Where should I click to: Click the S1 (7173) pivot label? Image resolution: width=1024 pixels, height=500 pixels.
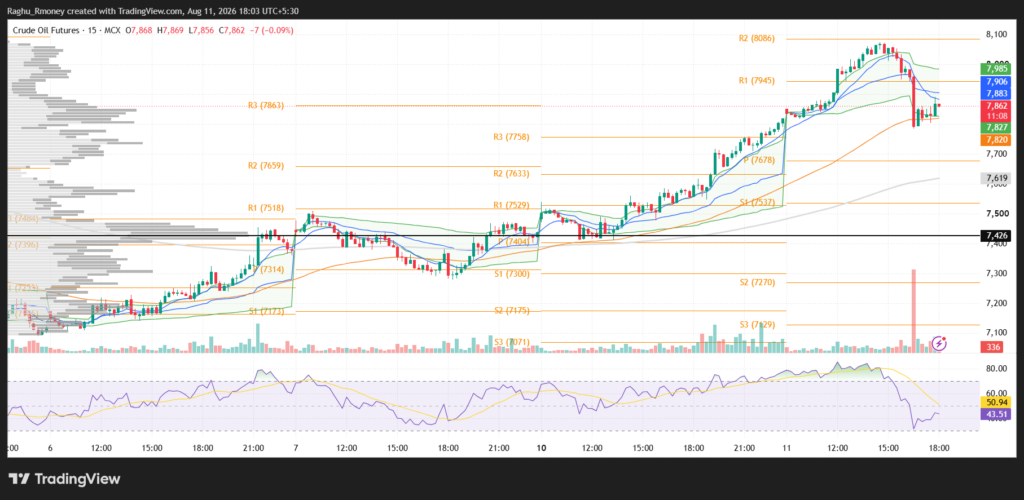(x=266, y=312)
